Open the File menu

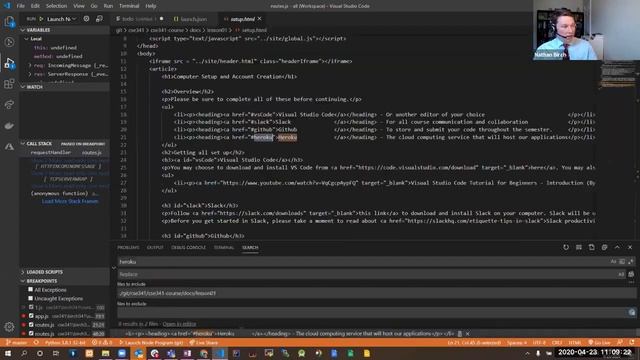(x=20, y=6)
